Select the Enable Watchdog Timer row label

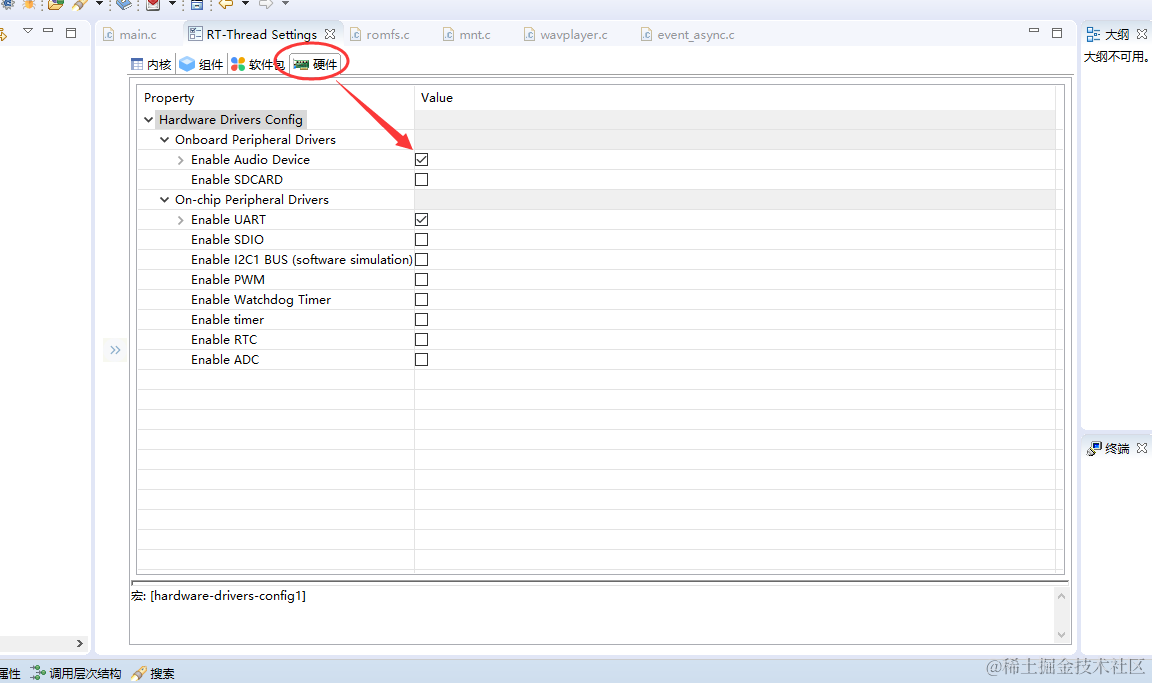261,300
